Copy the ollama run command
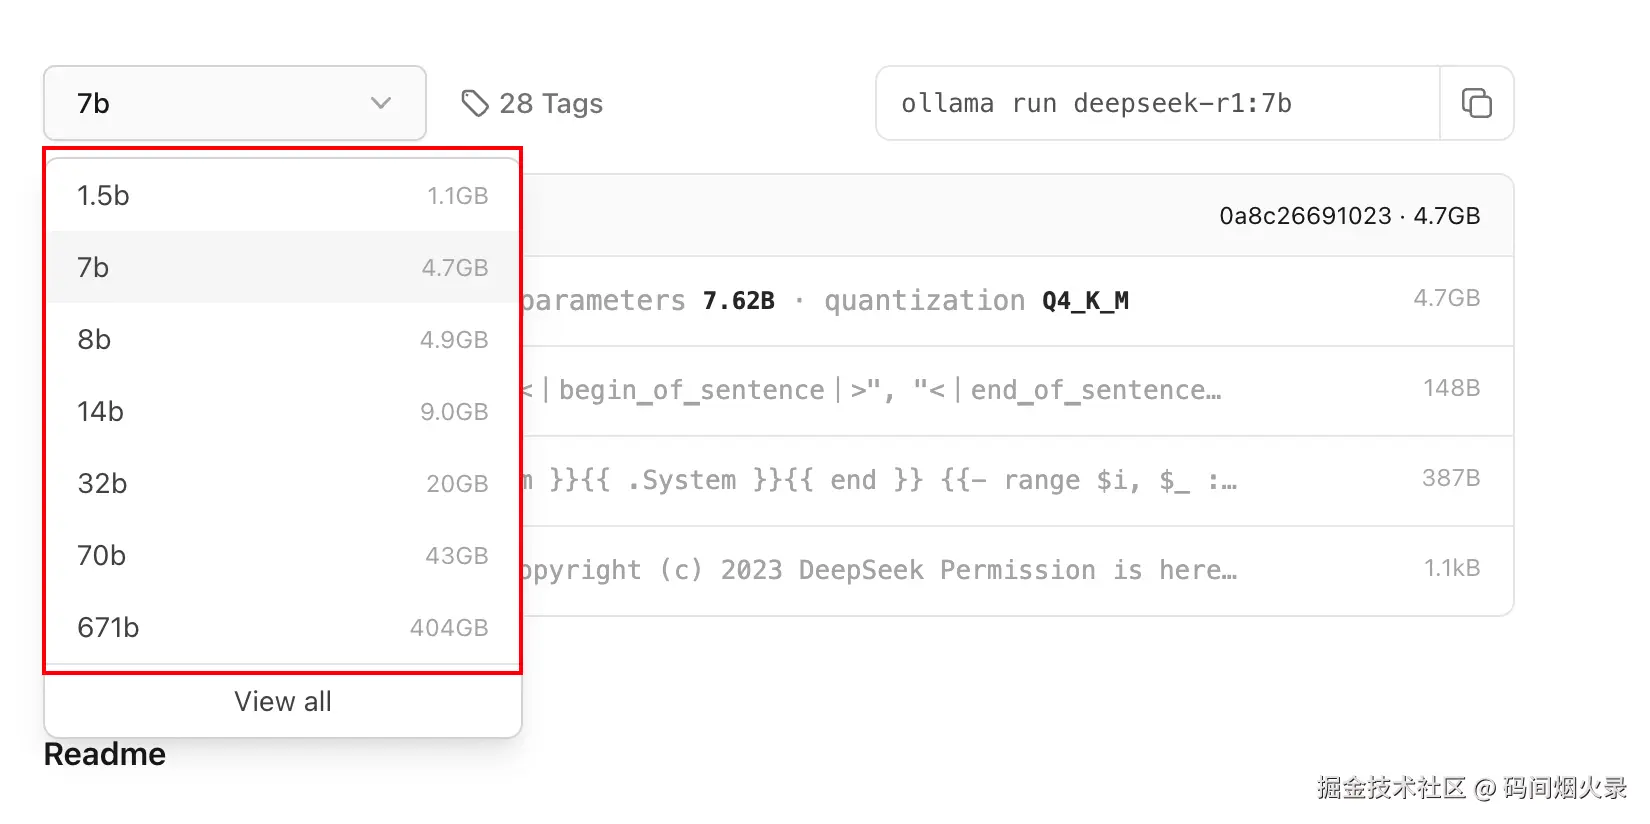This screenshot has height=824, width=1650. [x=1476, y=103]
